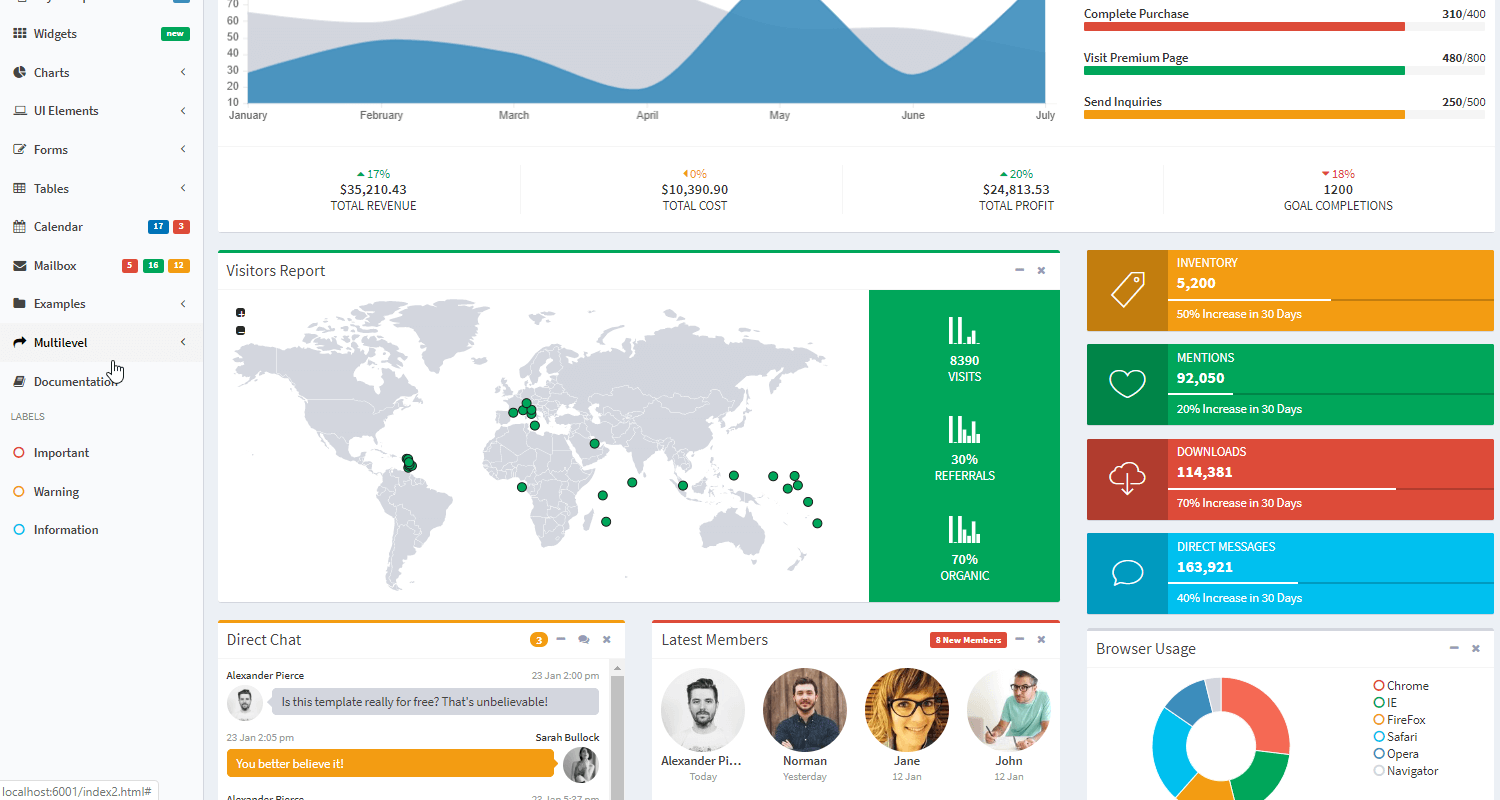Close the Browser Usage box

(x=1476, y=649)
